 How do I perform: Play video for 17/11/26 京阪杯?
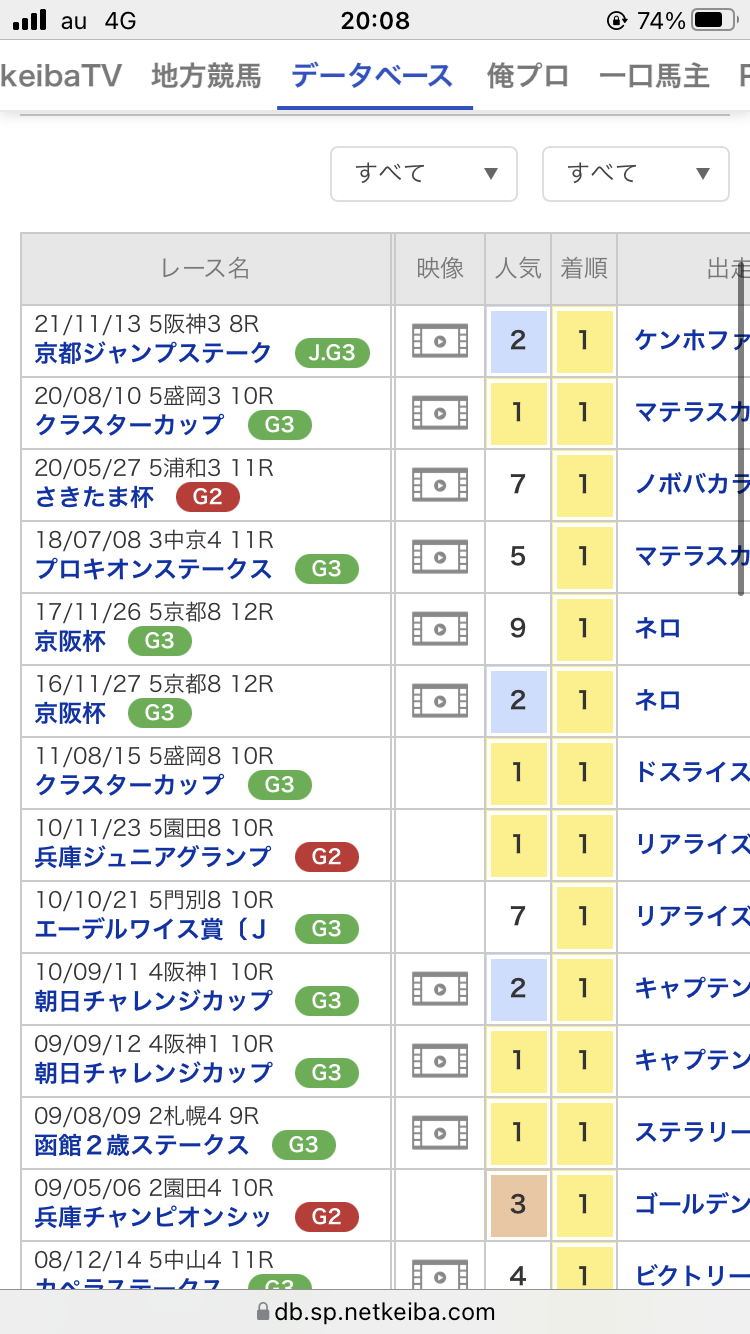click(x=439, y=629)
